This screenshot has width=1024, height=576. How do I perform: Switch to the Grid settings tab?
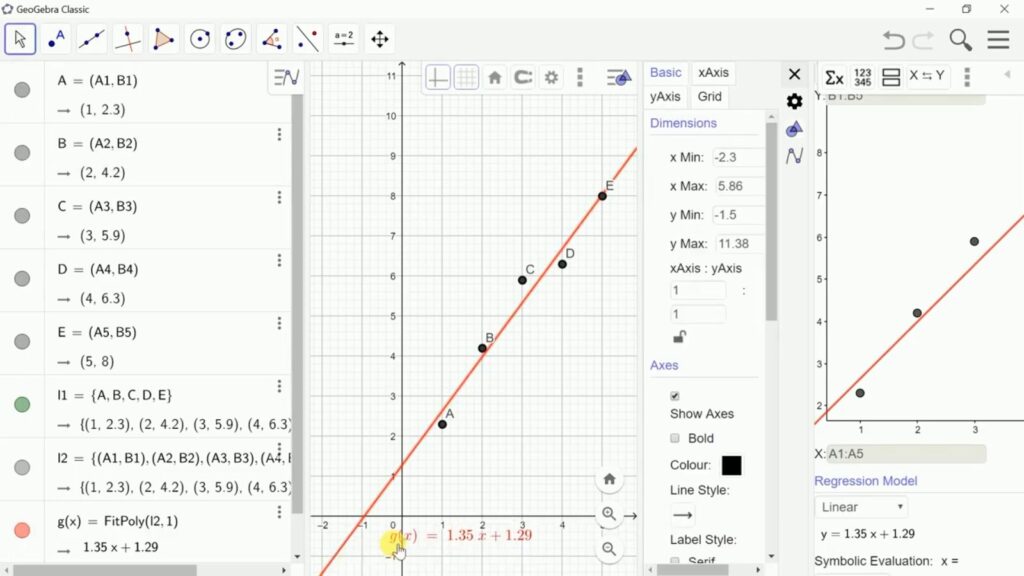709,97
